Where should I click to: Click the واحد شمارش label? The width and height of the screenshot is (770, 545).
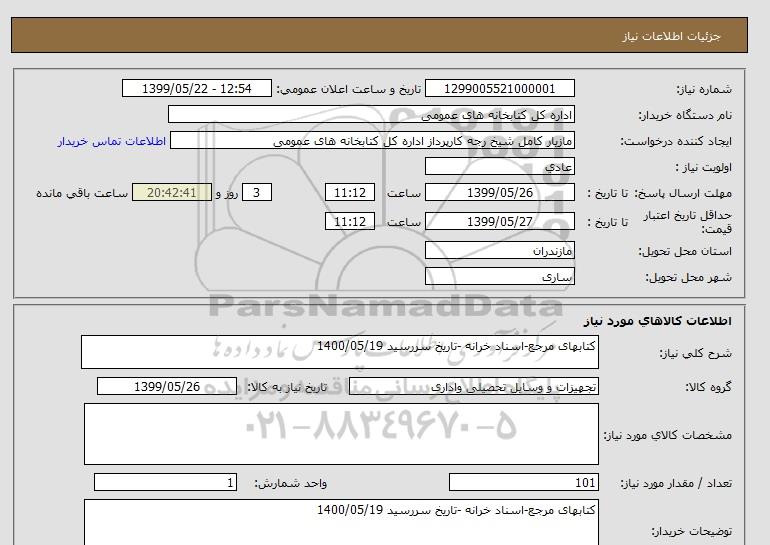291,484
